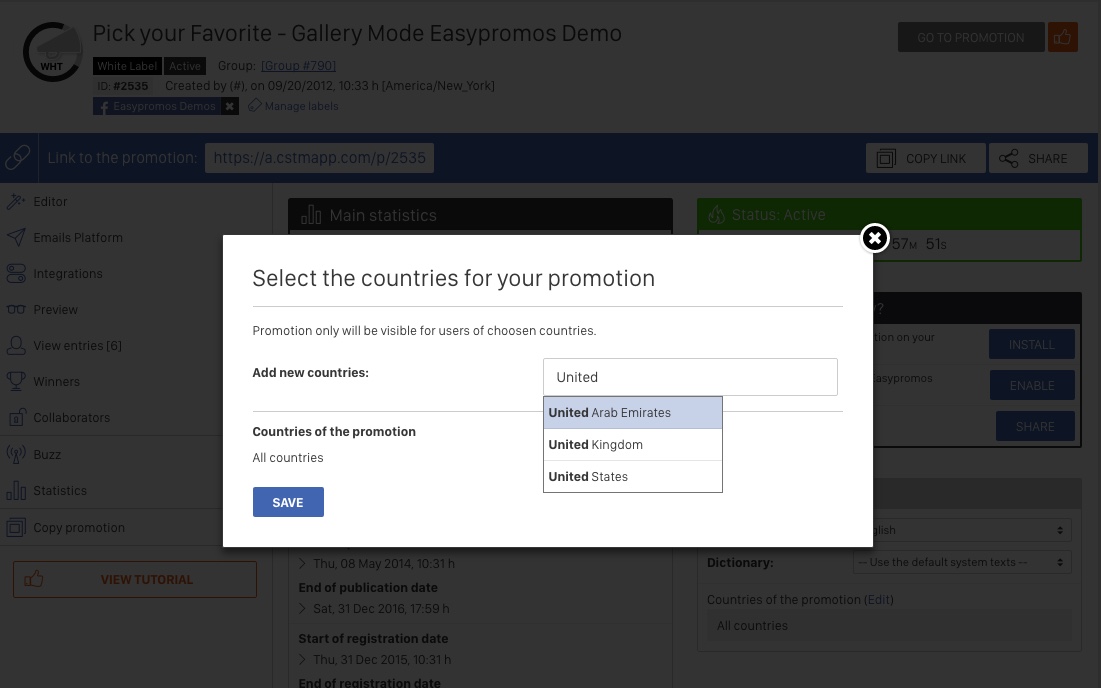Select United Kingdom from suggestions
This screenshot has width=1101, height=688.
(633, 444)
